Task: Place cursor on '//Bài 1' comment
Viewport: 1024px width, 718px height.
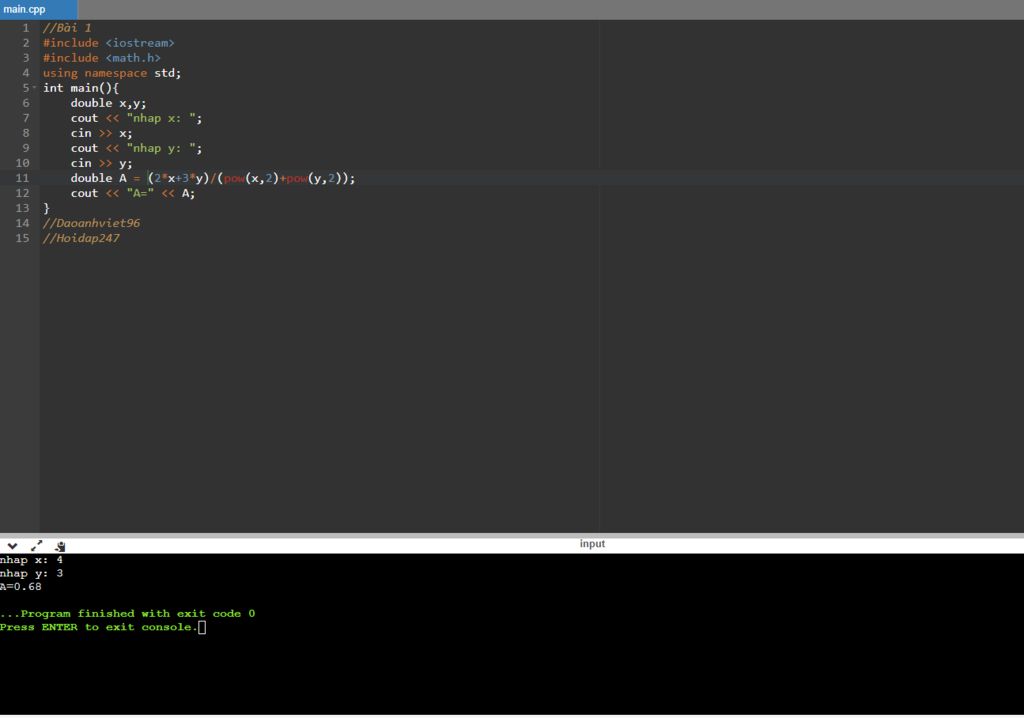Action: [67, 27]
